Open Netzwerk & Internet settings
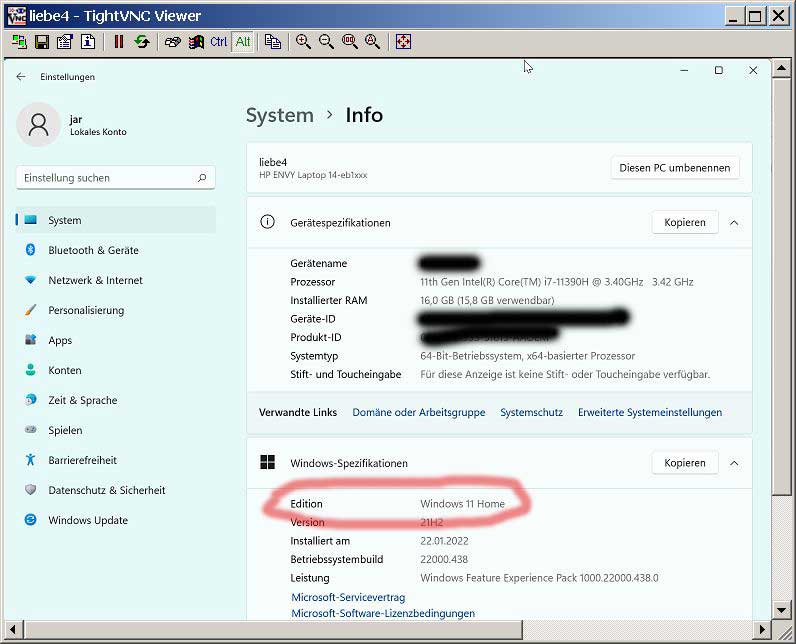This screenshot has width=796, height=644. pyautogui.click(x=116, y=280)
